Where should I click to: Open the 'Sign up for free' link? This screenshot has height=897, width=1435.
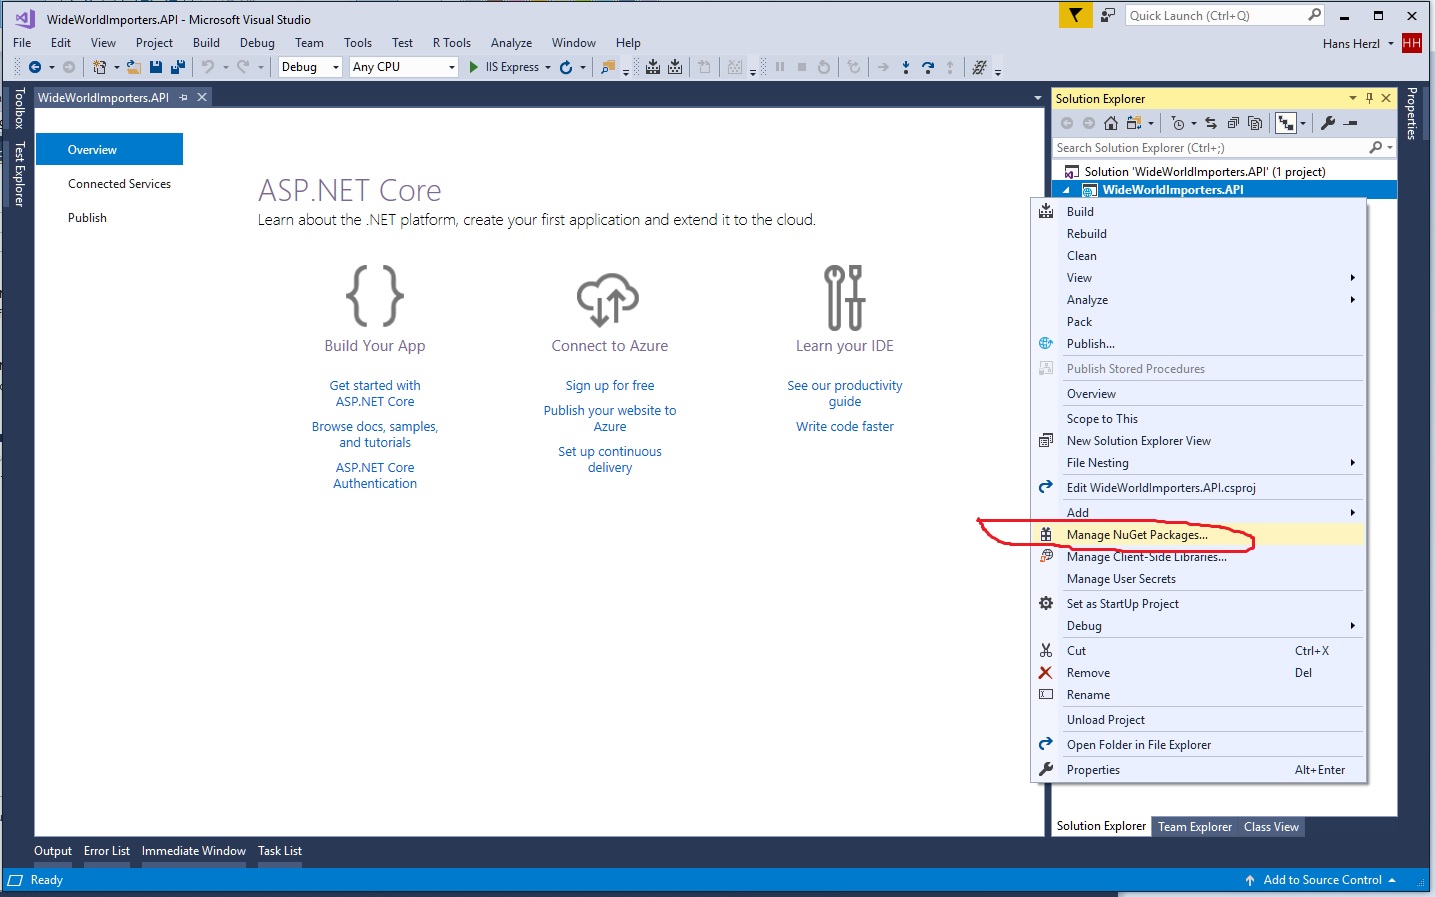coord(609,386)
